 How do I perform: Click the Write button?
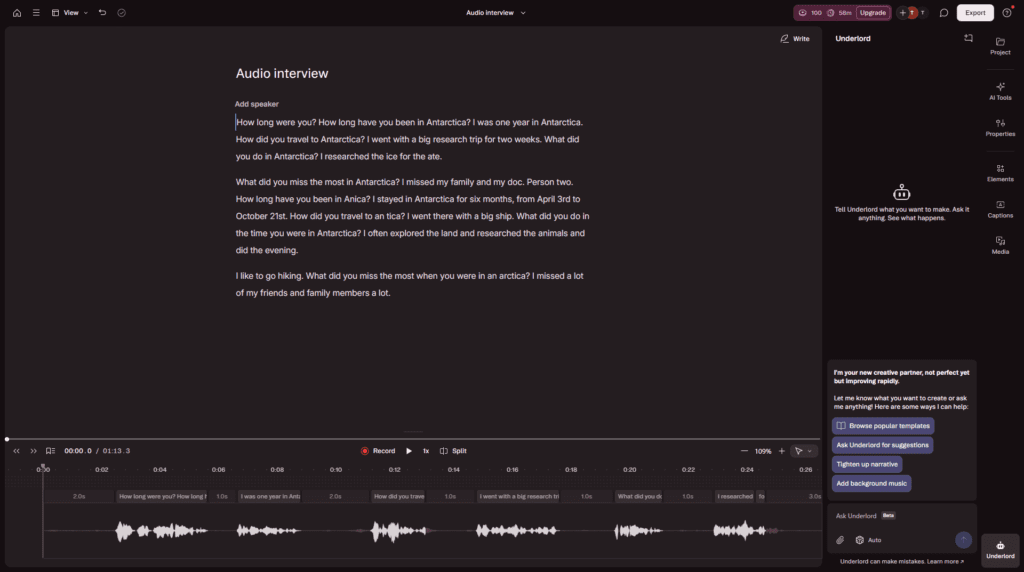pyautogui.click(x=795, y=39)
